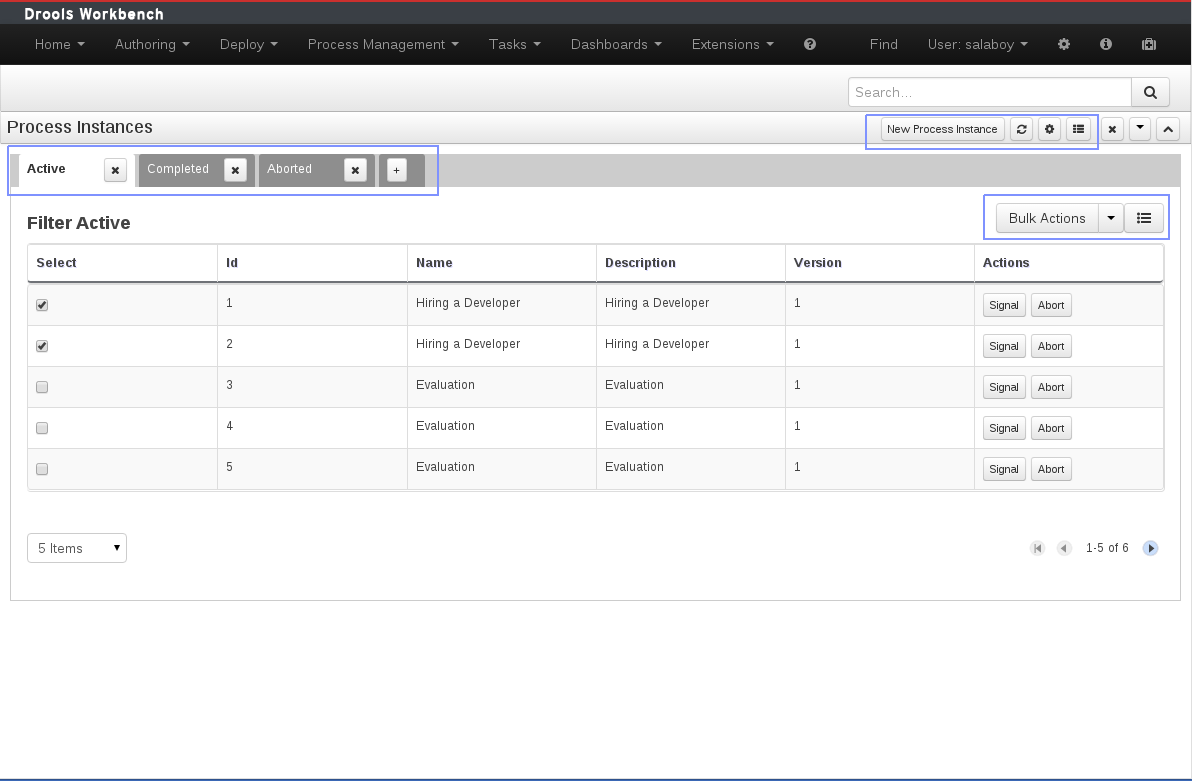The image size is (1192, 781).
Task: Click Hiring a Developer name in row 1
Action: click(x=468, y=303)
